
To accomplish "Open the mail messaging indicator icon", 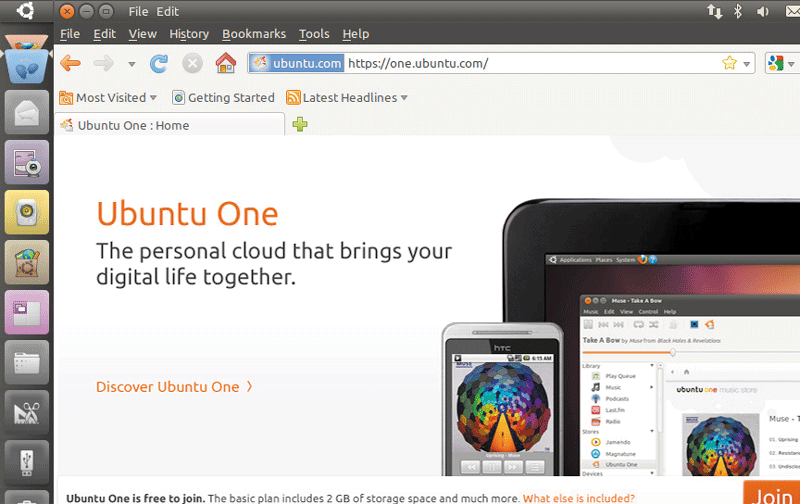I will (793, 11).
